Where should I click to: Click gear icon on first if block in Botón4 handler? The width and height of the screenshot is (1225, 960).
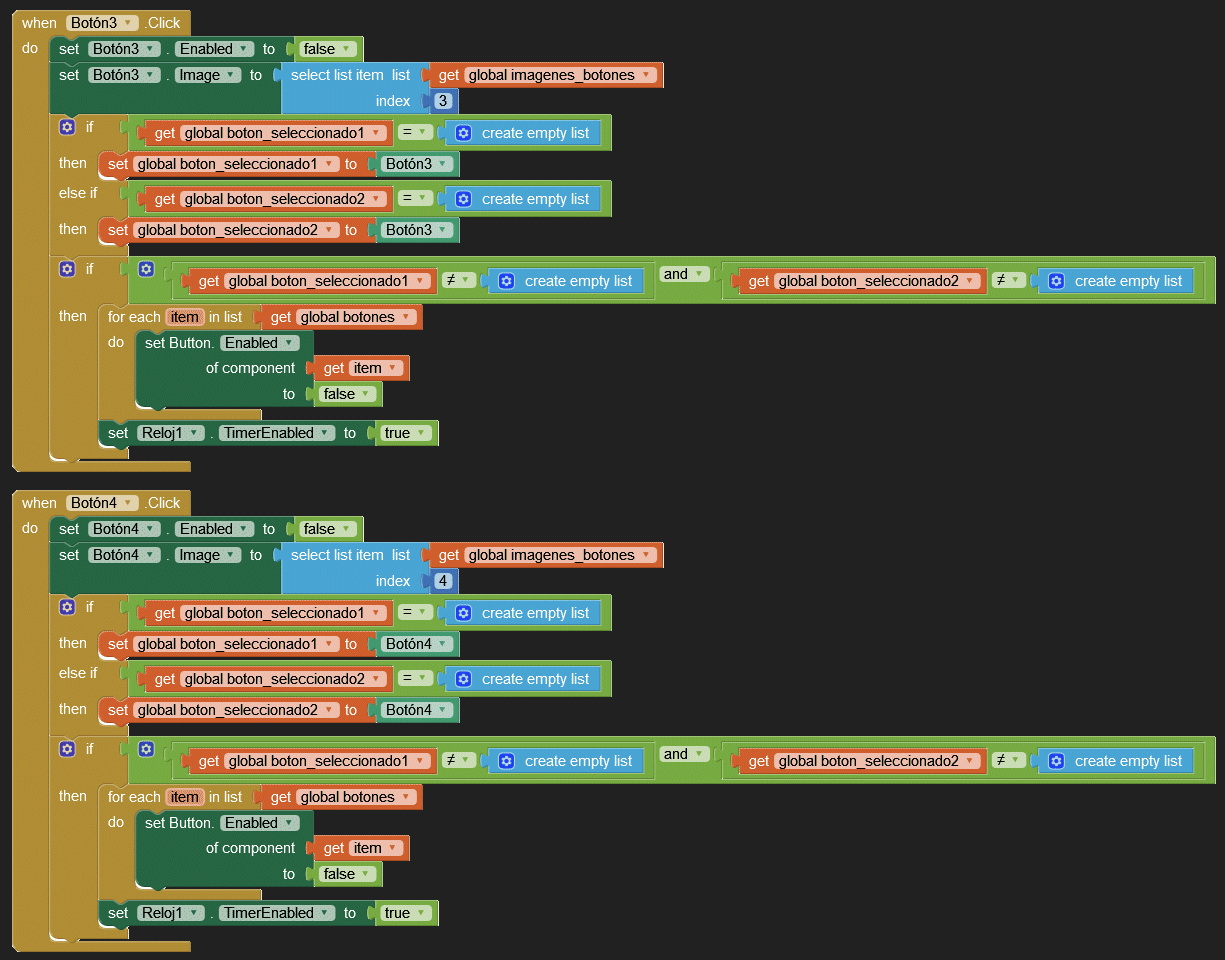click(x=67, y=607)
